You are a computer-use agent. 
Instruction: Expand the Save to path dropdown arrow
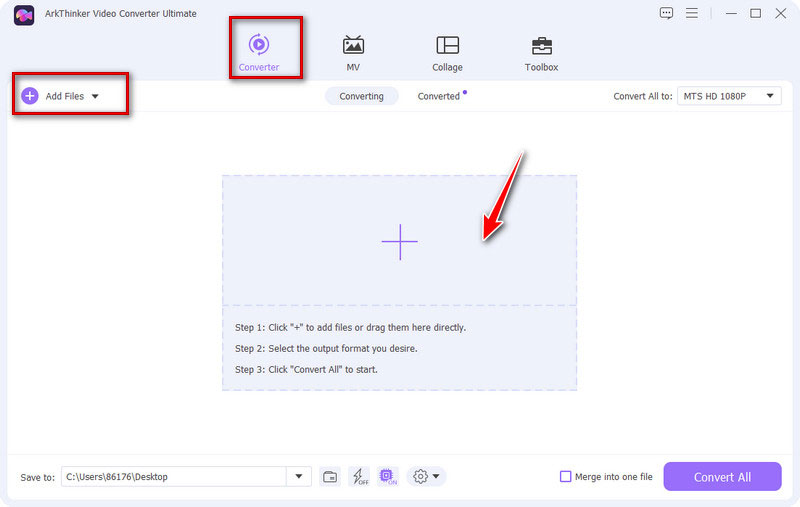tap(299, 476)
